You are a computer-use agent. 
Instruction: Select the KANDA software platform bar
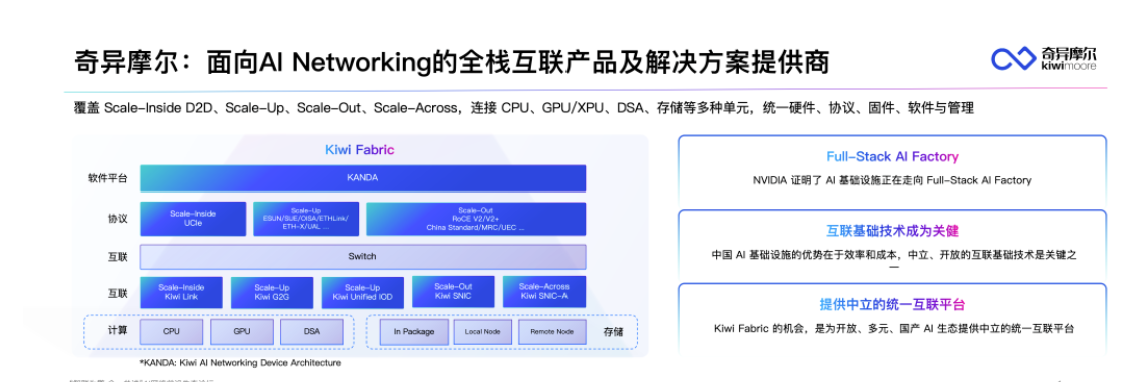pyautogui.click(x=363, y=178)
